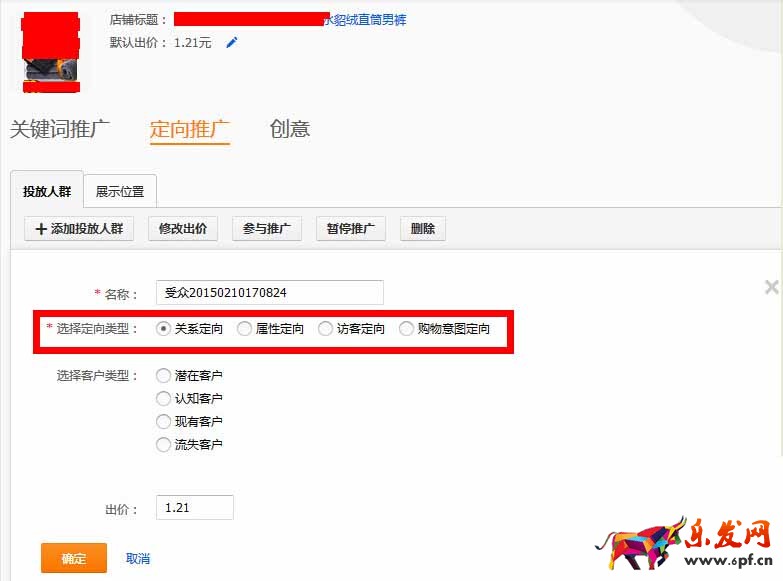Viewport: 783px width, 581px height.
Task: Choose the 属性定向 radio option
Action: (245, 328)
